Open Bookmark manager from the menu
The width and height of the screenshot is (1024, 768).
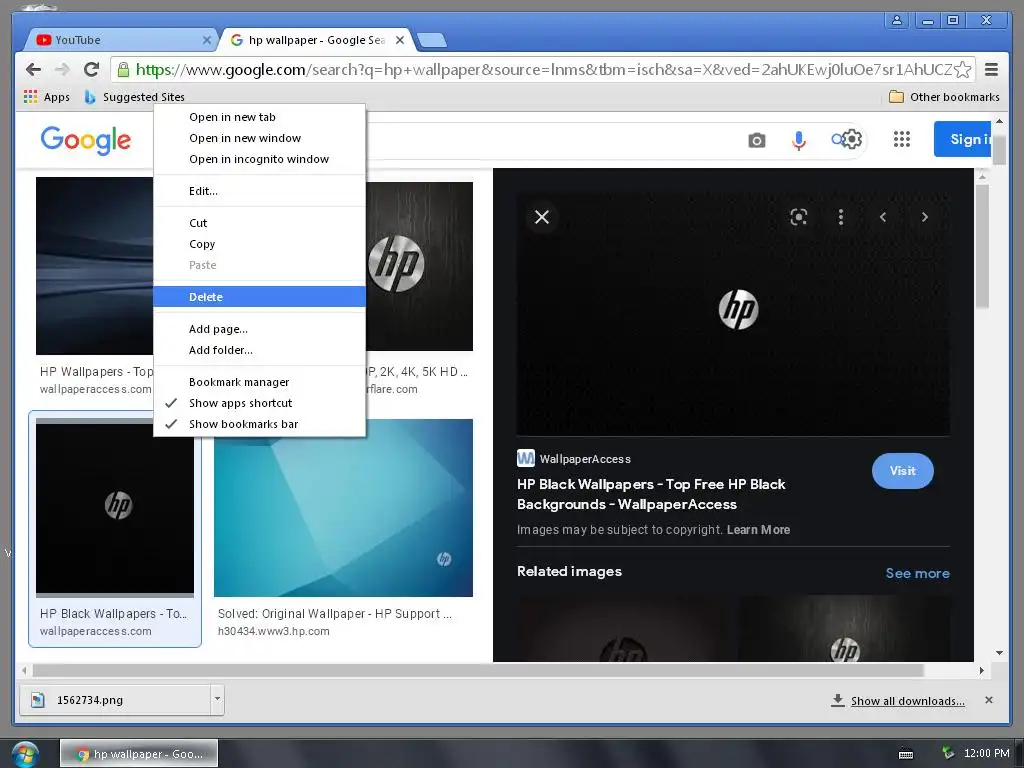pos(259,381)
